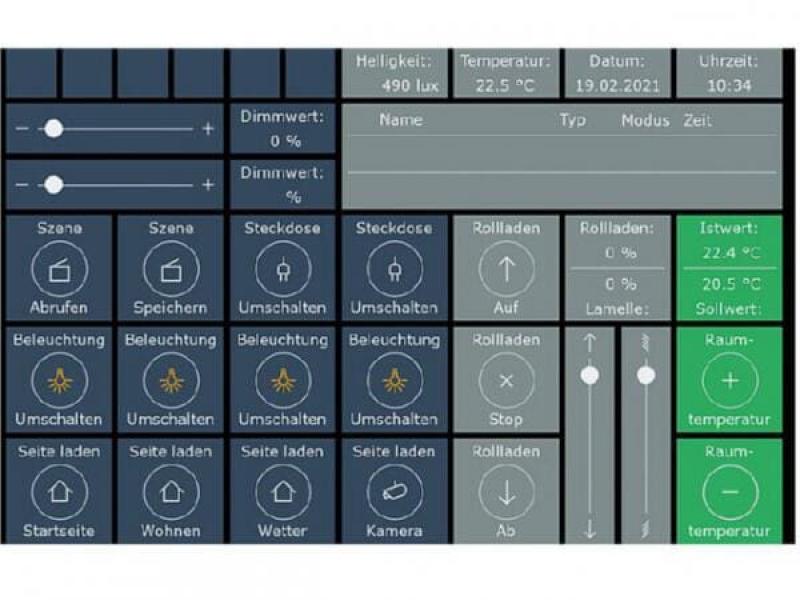Load the Wetter page
Viewport: 800px width, 600px height.
283,491
